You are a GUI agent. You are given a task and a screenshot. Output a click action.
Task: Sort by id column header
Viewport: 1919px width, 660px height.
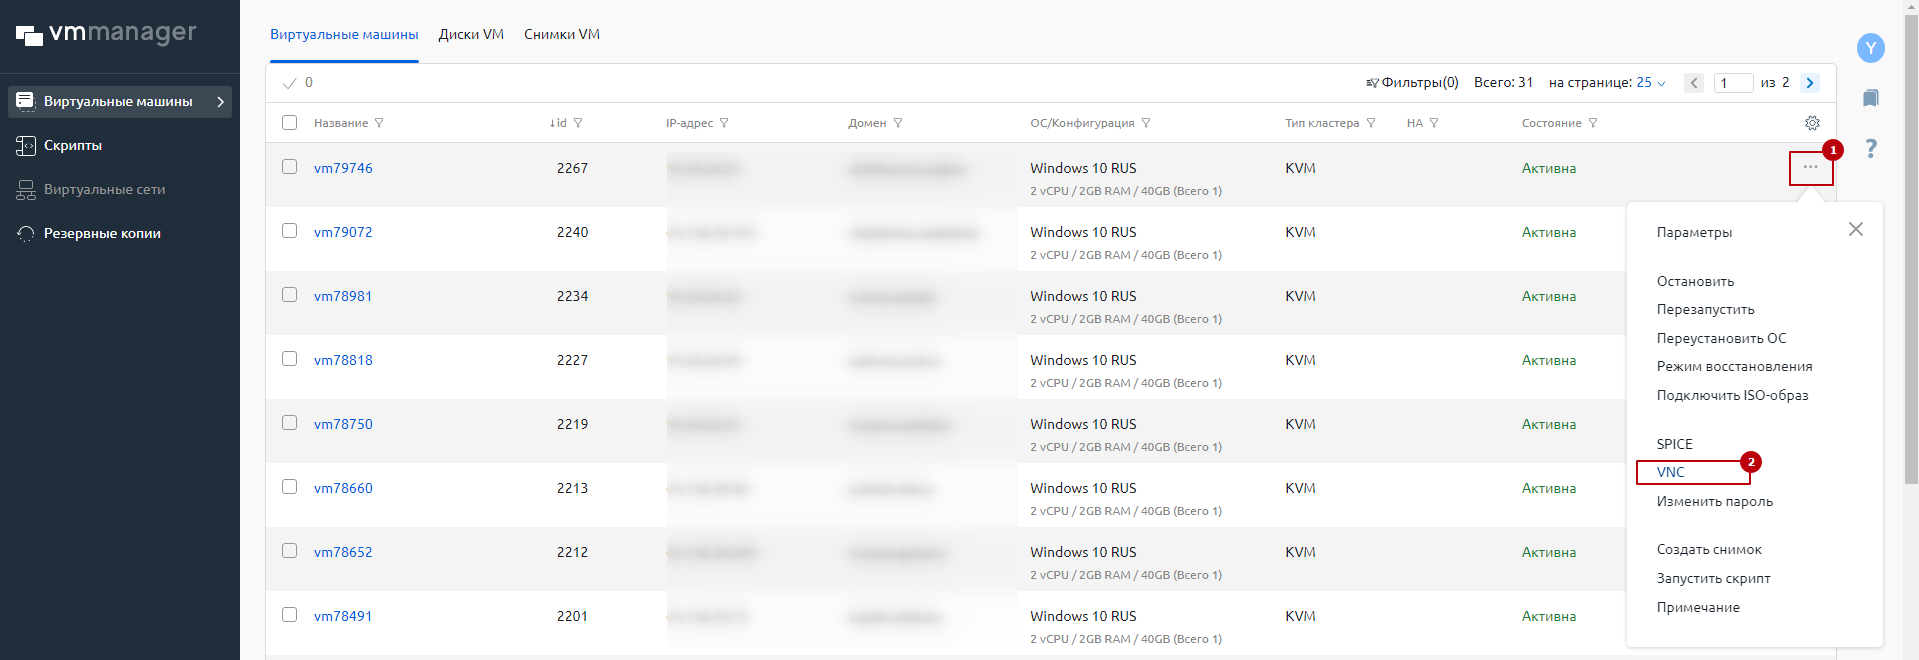558,123
